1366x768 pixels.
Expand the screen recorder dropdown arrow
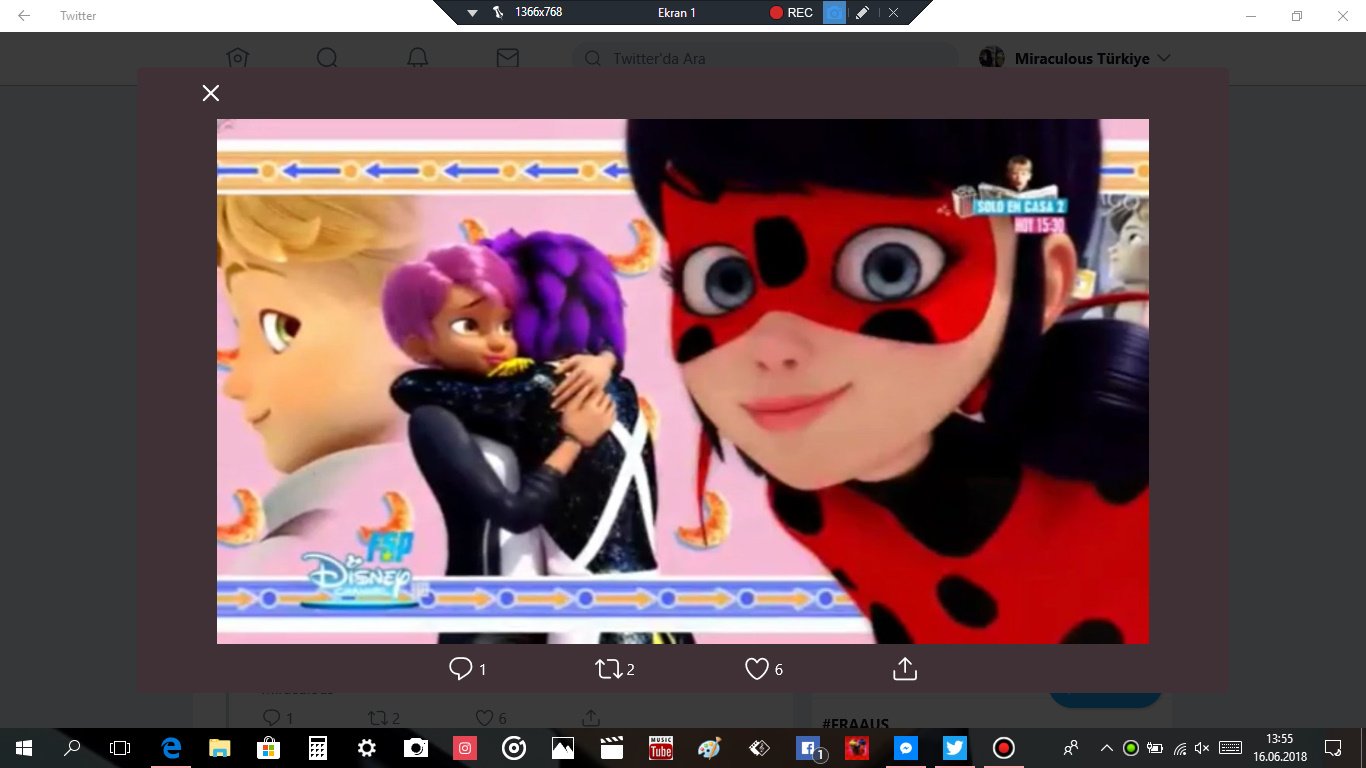pyautogui.click(x=473, y=13)
